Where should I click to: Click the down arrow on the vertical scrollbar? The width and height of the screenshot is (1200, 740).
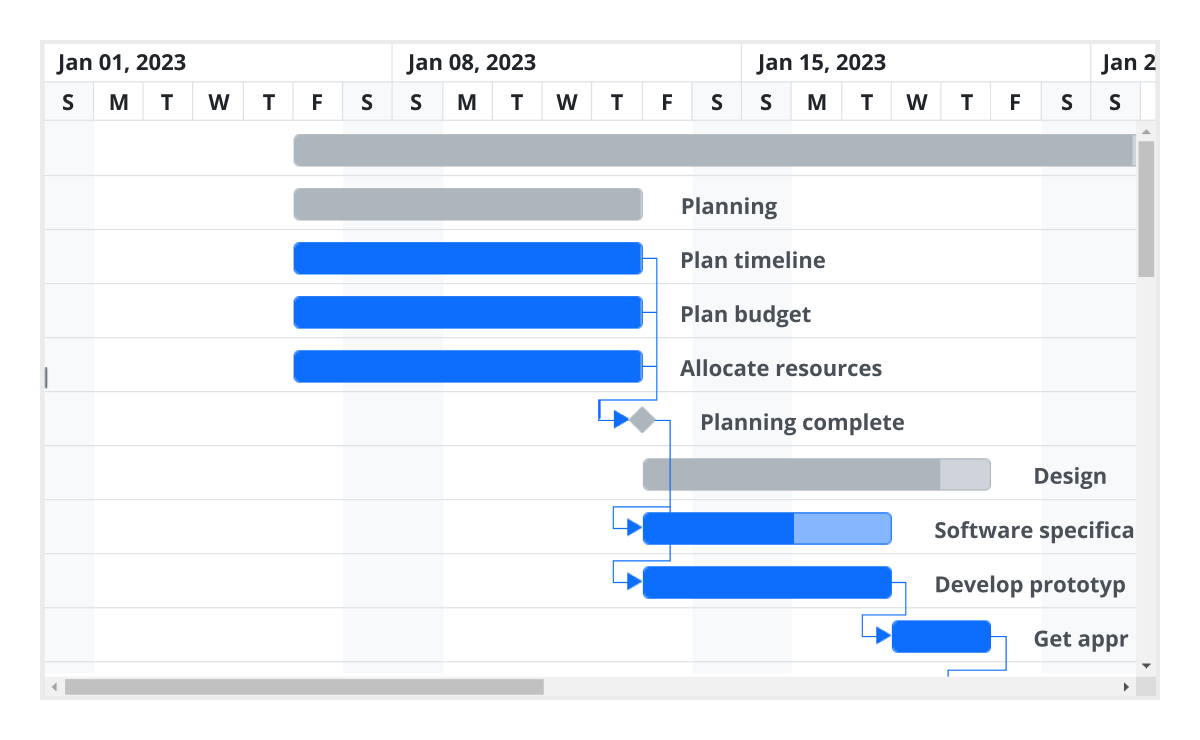(1146, 666)
